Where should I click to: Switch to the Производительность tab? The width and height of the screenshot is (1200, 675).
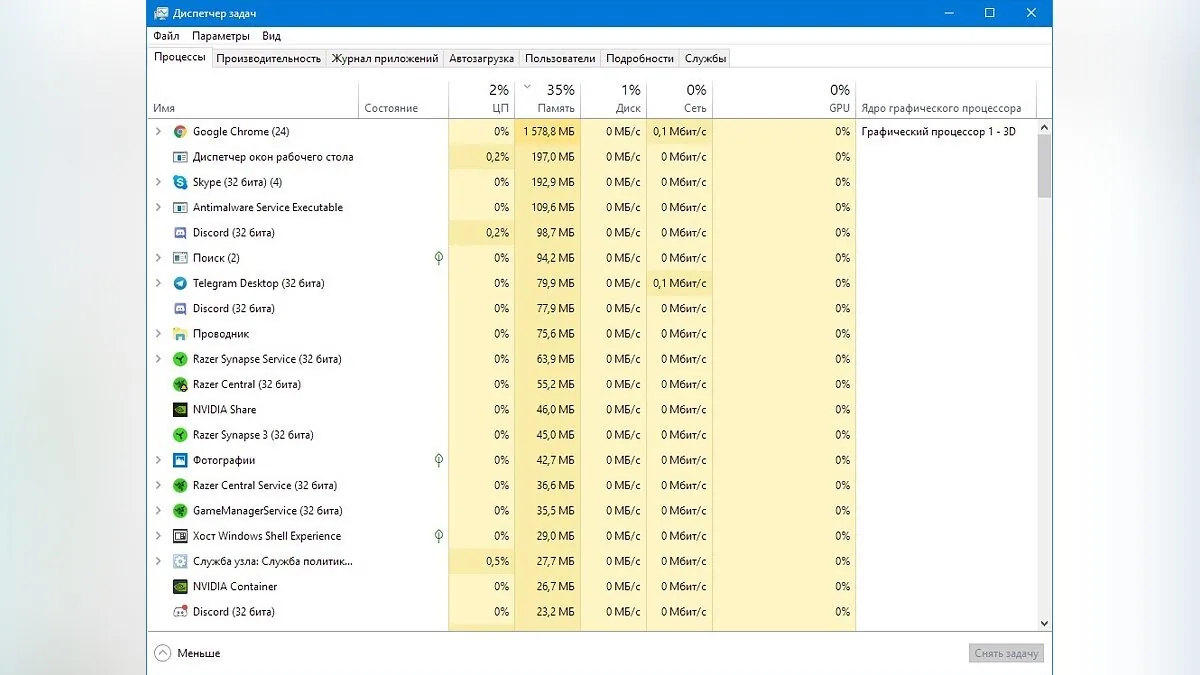point(269,58)
